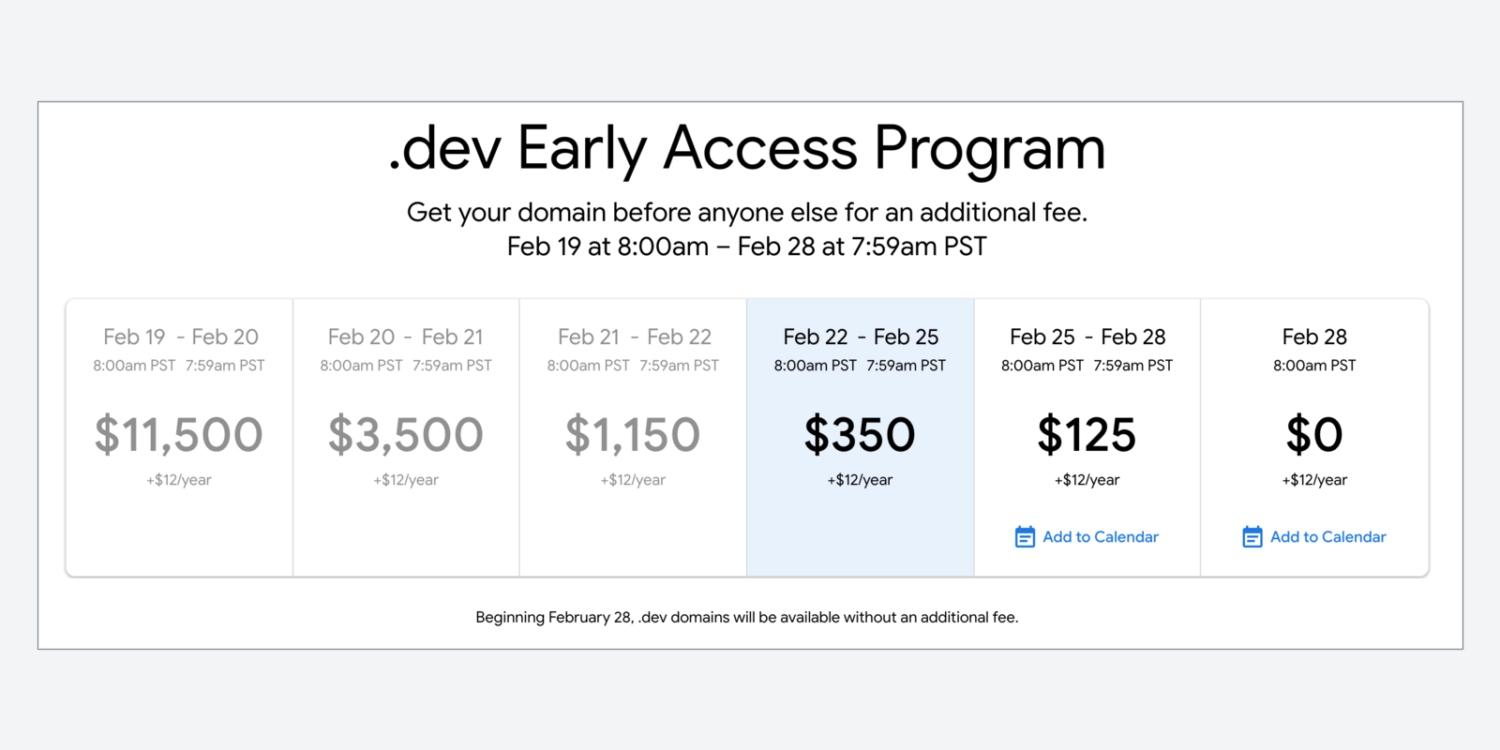1500x750 pixels.
Task: Click the .dev Early Access Program heading
Action: click(x=747, y=150)
